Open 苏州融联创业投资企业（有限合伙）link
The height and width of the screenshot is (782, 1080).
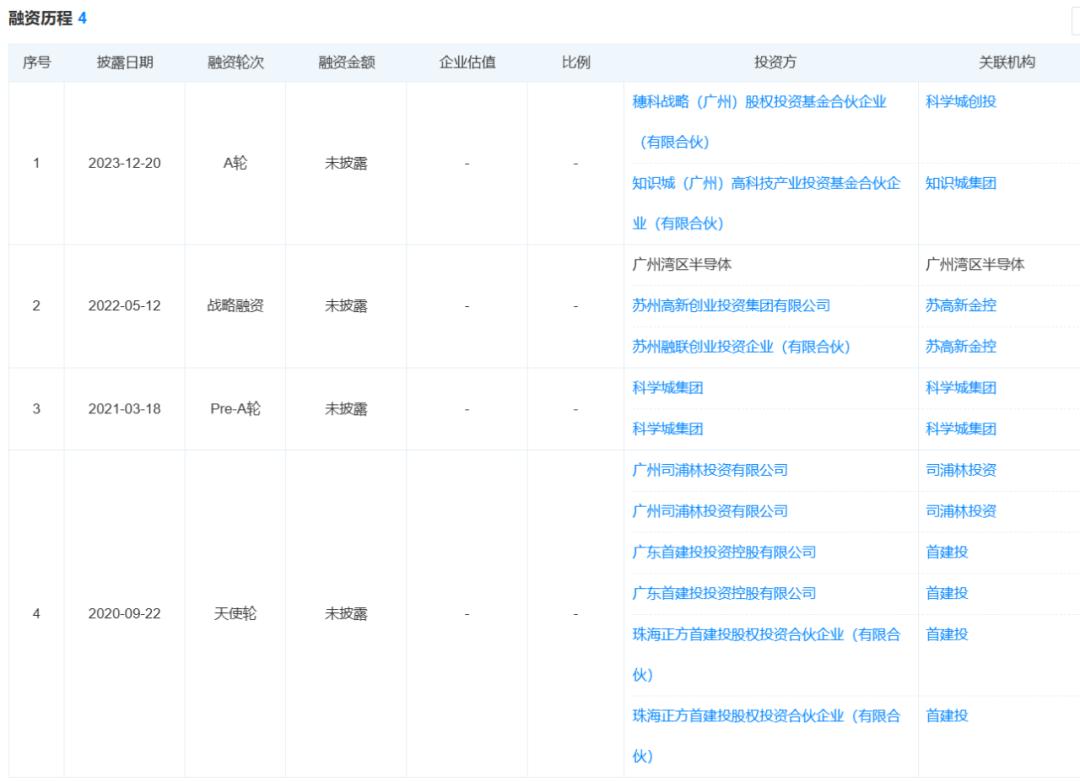tap(740, 347)
